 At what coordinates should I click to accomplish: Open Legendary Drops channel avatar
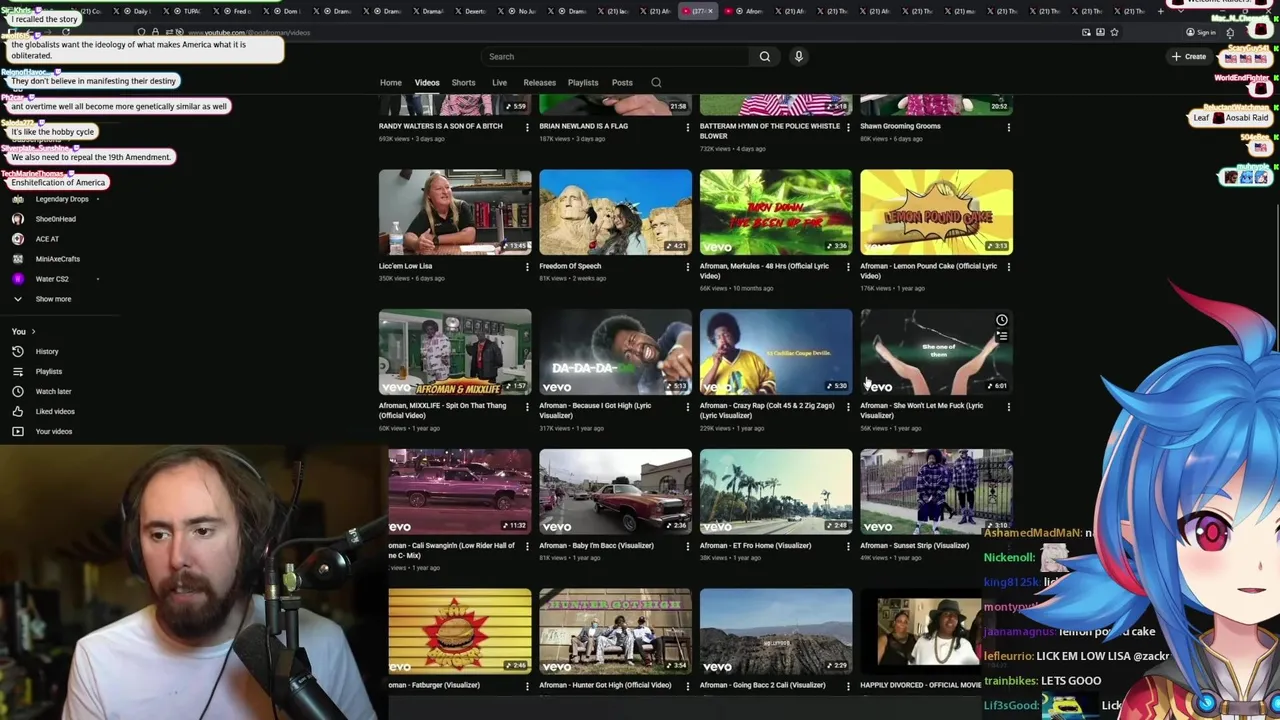[17, 199]
